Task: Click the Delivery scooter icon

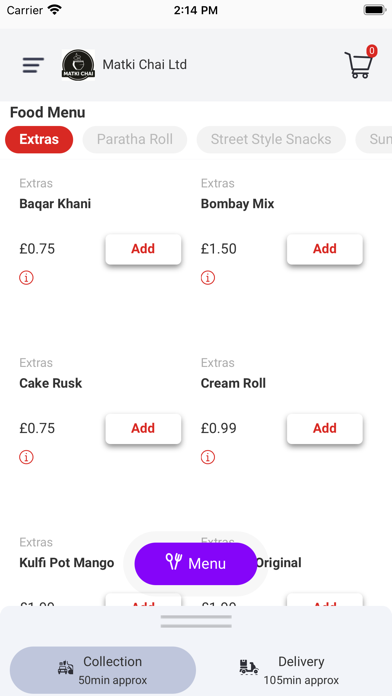Action: [x=249, y=667]
